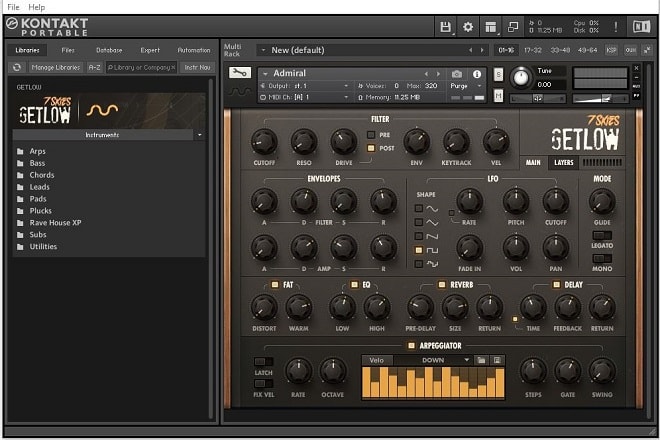Click the arpeggiator folder icon
The height and width of the screenshot is (440, 660).
tap(480, 360)
